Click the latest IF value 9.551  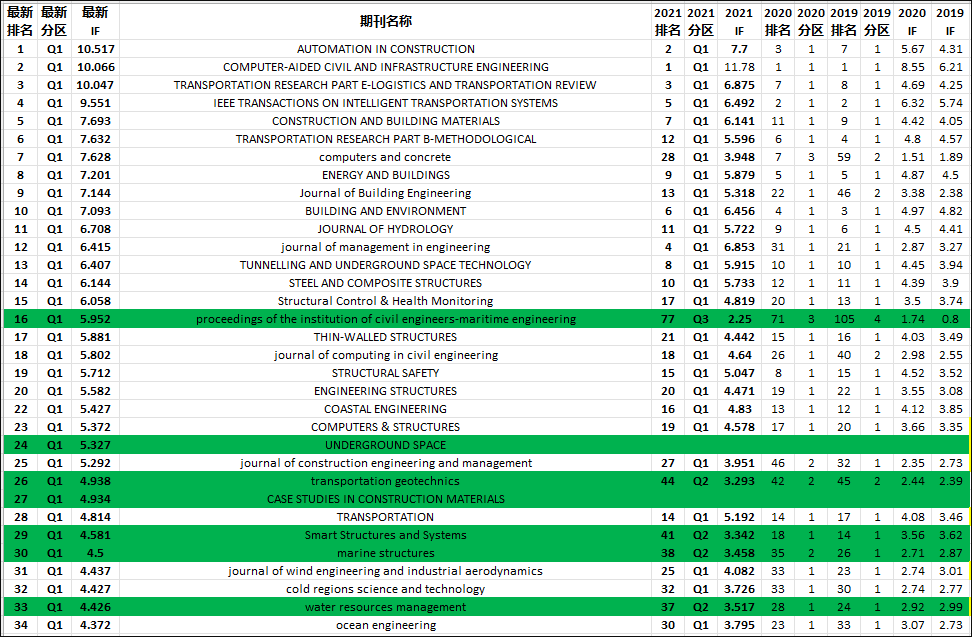[95, 103]
